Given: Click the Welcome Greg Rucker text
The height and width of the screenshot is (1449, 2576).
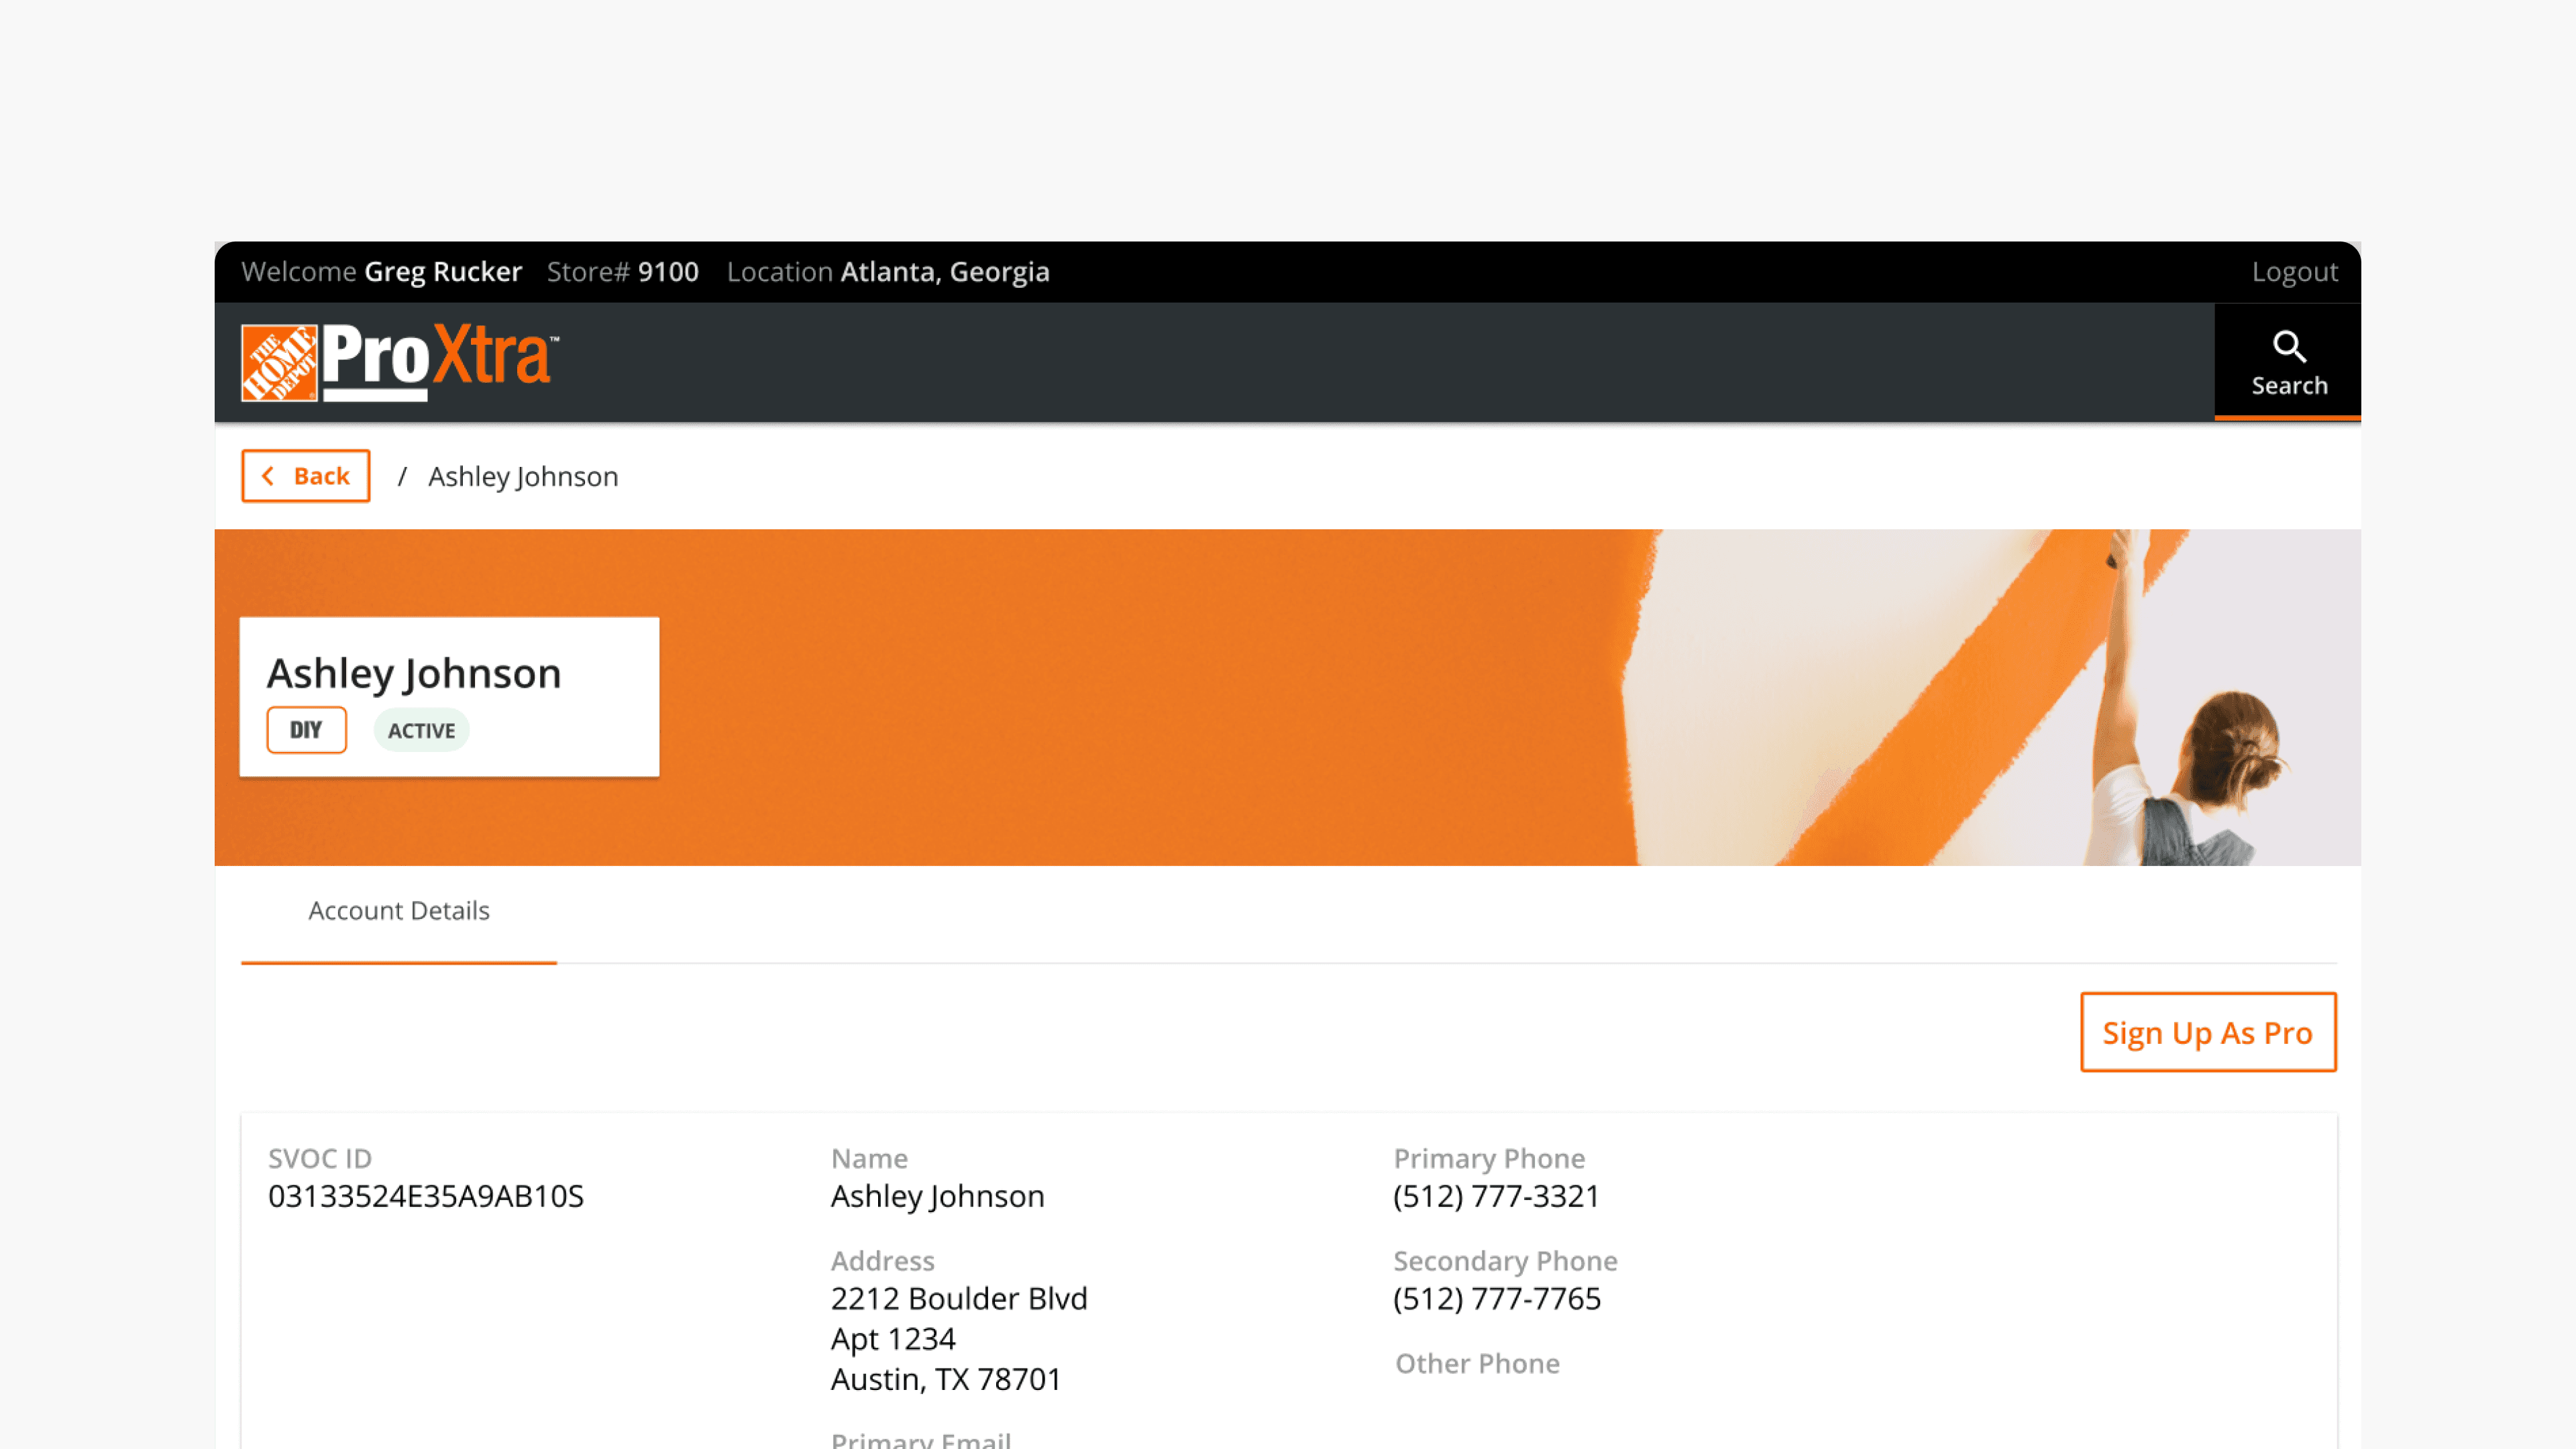Looking at the screenshot, I should (x=381, y=272).
